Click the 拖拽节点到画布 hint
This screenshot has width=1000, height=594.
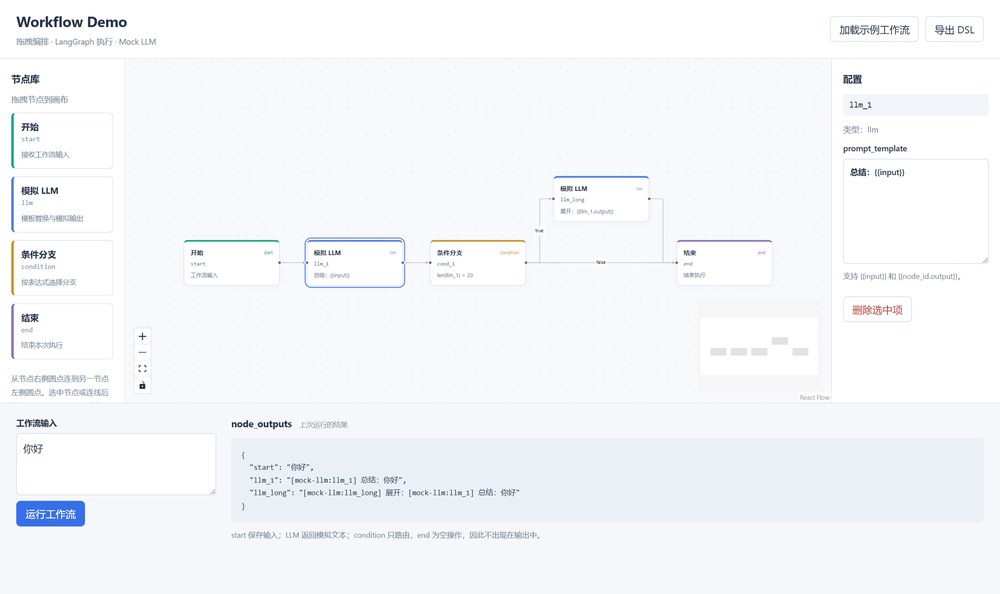click(40, 100)
